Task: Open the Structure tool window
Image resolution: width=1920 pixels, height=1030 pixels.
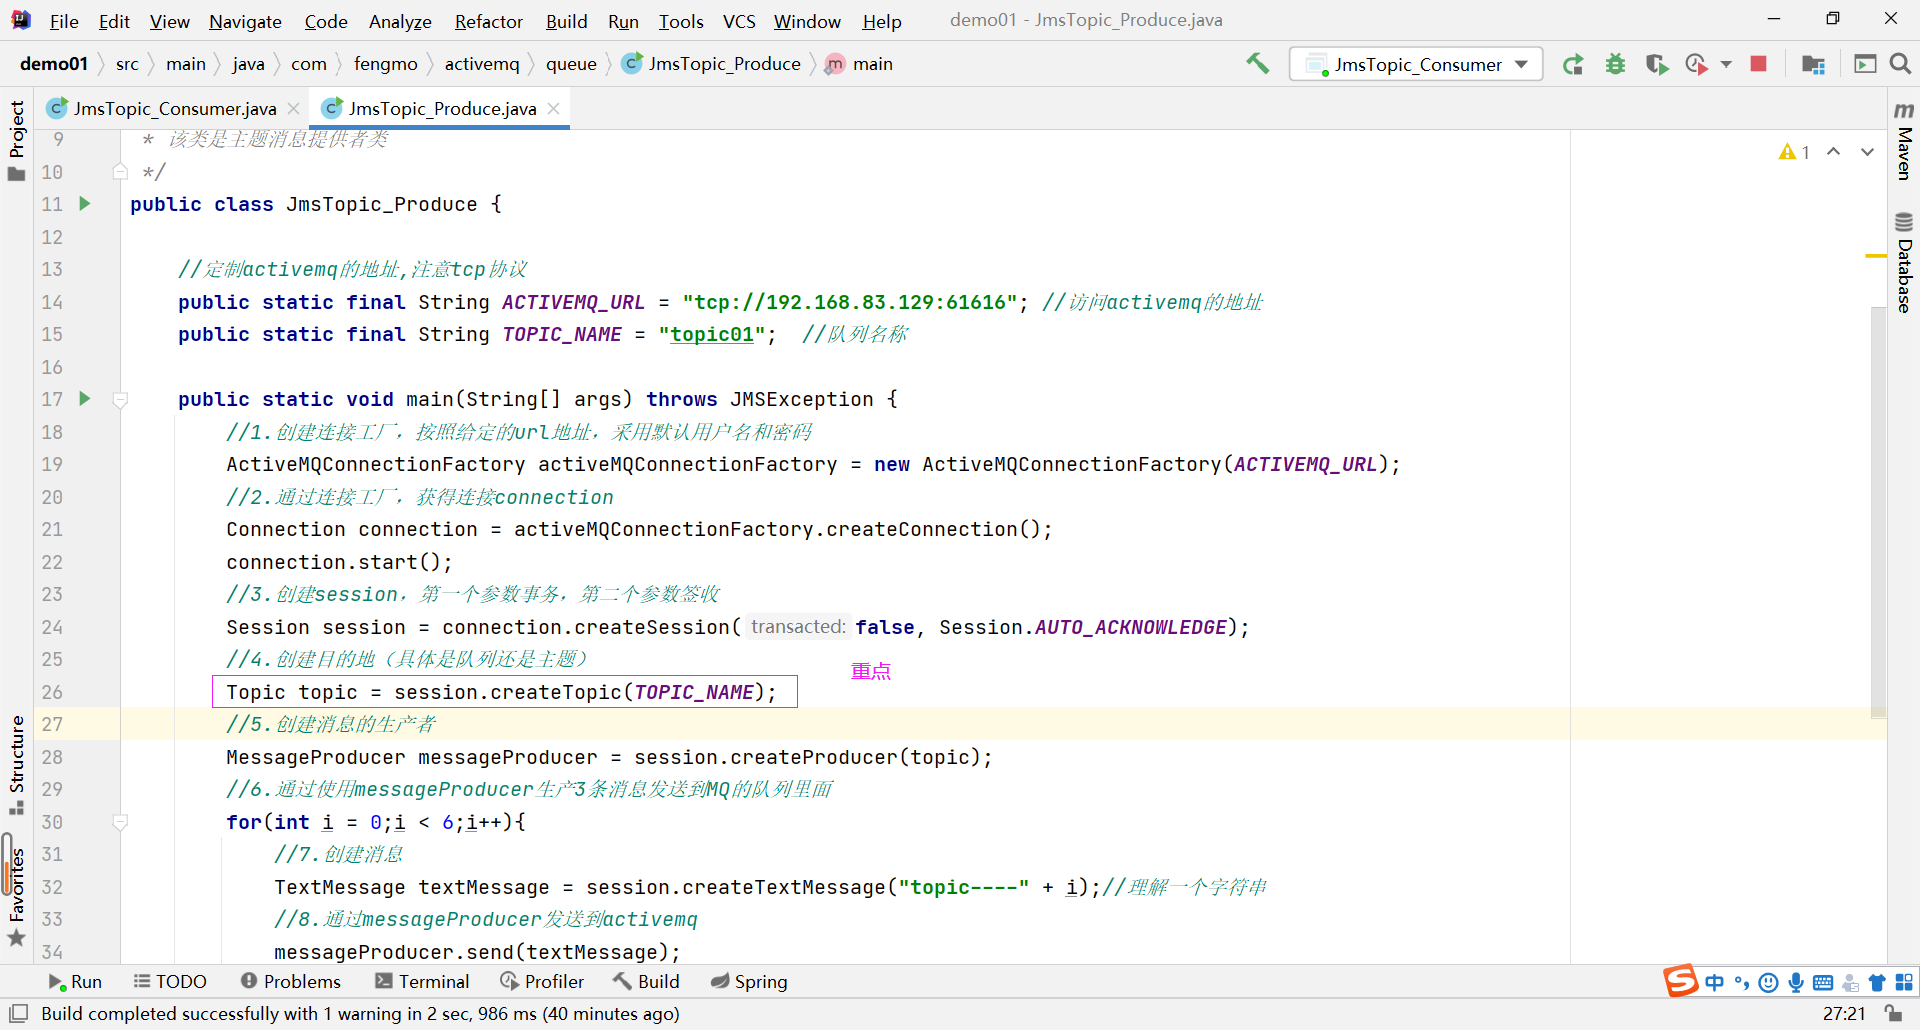Action: coord(16,765)
